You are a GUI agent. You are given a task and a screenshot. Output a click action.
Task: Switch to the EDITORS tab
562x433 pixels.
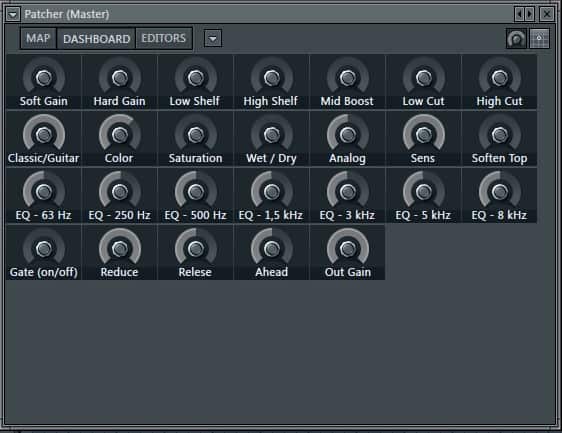coord(164,38)
